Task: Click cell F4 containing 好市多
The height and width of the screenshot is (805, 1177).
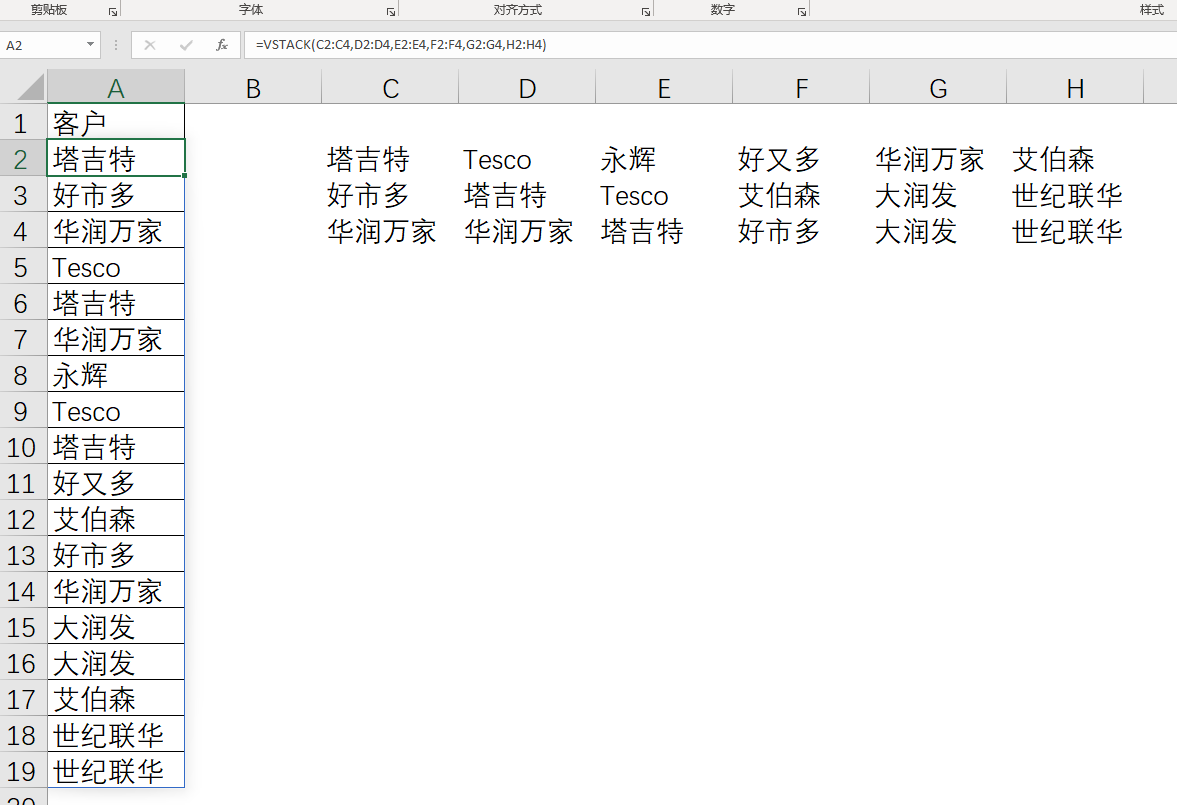Action: pos(801,231)
